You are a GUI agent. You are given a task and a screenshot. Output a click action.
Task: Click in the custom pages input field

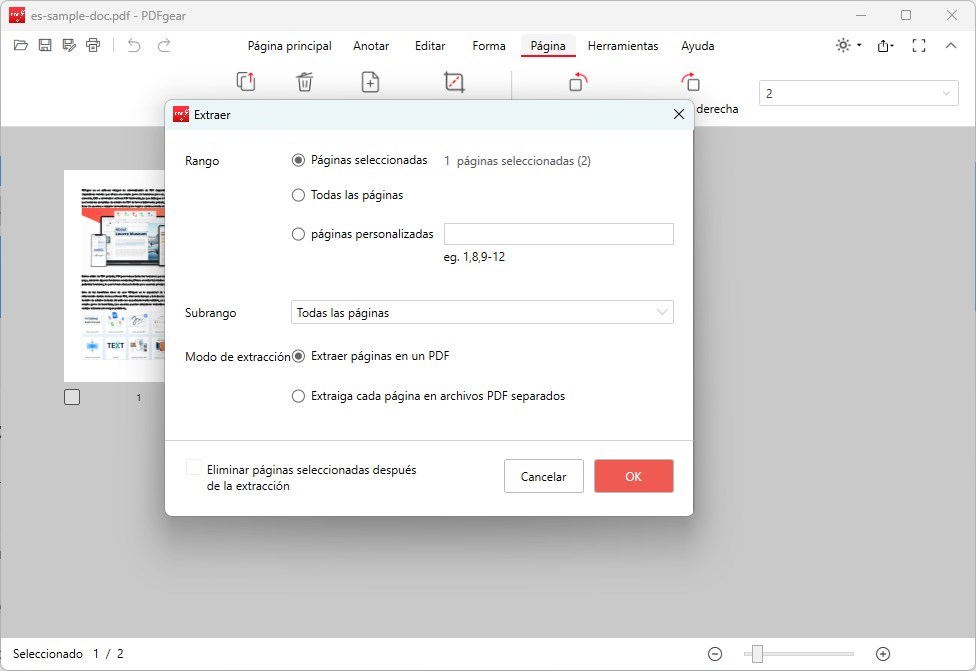[x=558, y=233]
